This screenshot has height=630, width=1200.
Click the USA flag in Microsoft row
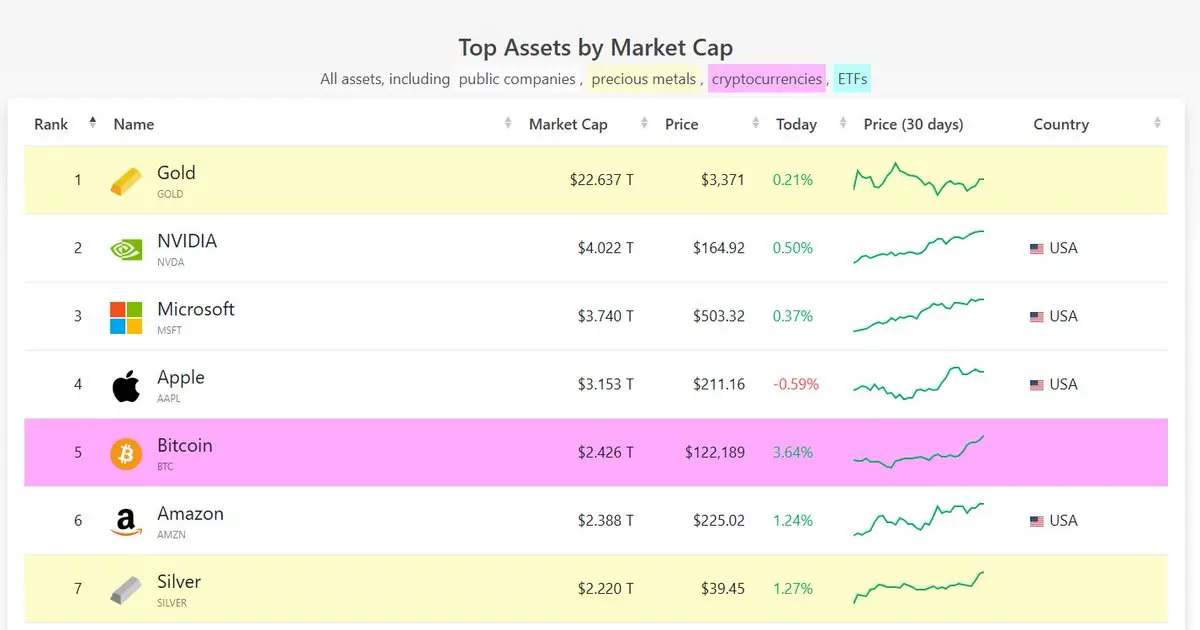[x=1037, y=316]
